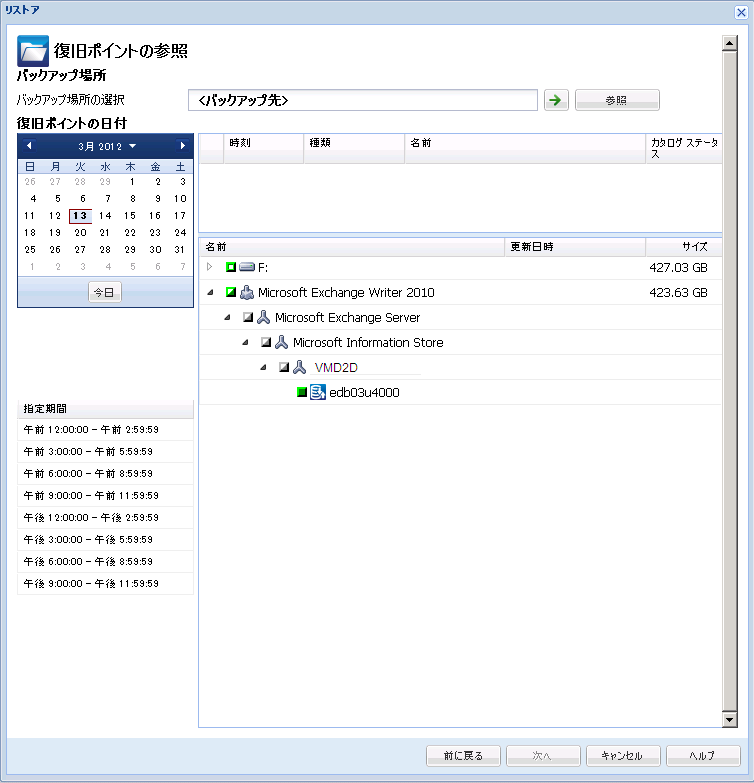The width and height of the screenshot is (754, 783).
Task: Select period 午前 3:00:00 - 午前 5:59:59
Action: (105, 451)
